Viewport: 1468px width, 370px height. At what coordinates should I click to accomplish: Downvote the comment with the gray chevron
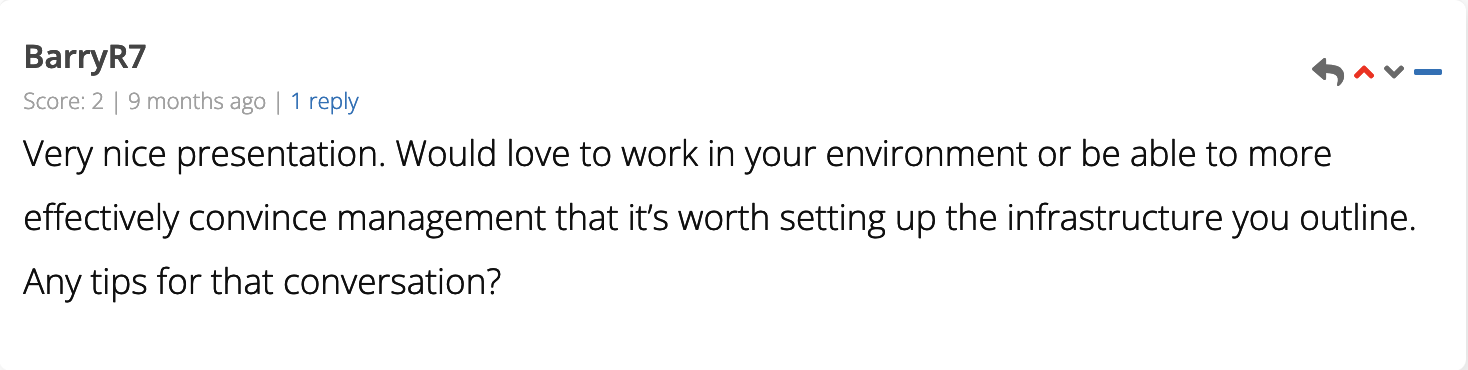click(x=1394, y=72)
